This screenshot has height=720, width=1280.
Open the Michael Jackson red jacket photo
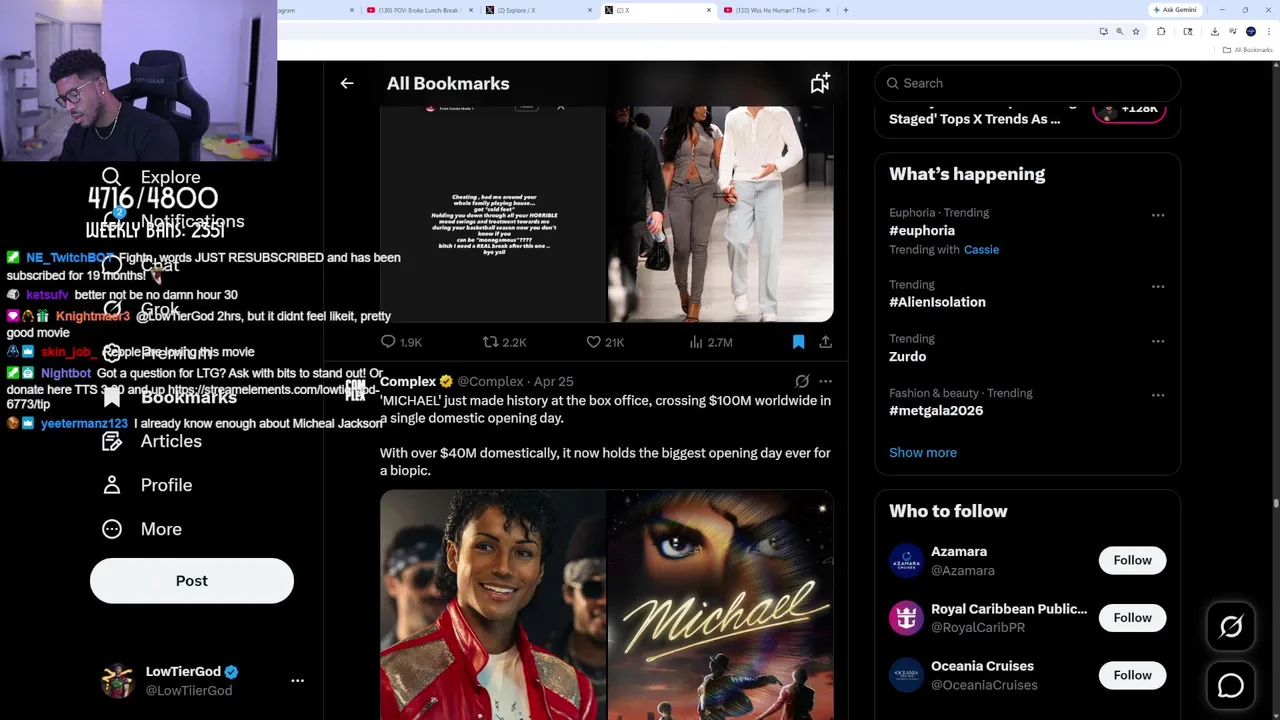[x=492, y=605]
